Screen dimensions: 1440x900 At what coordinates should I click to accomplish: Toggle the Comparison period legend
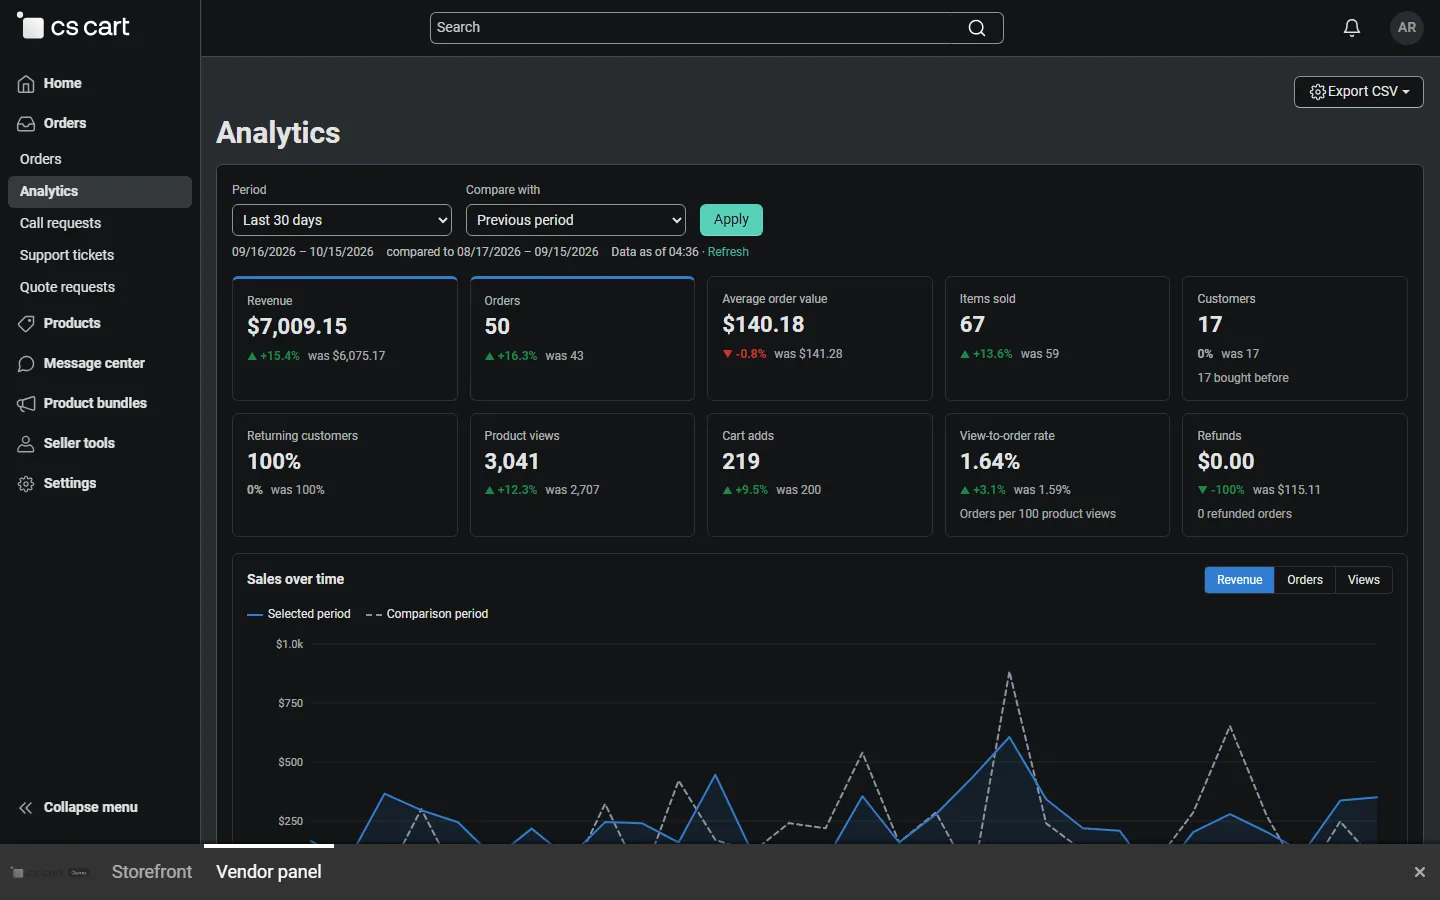pos(427,614)
